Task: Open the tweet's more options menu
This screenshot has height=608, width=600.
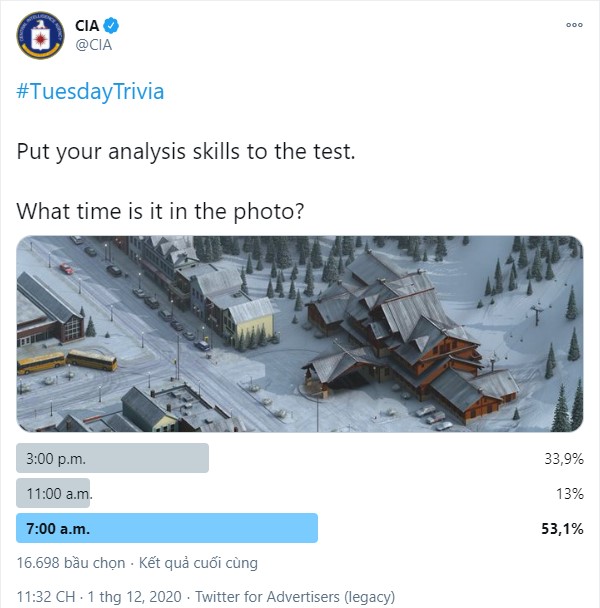Action: (x=574, y=24)
